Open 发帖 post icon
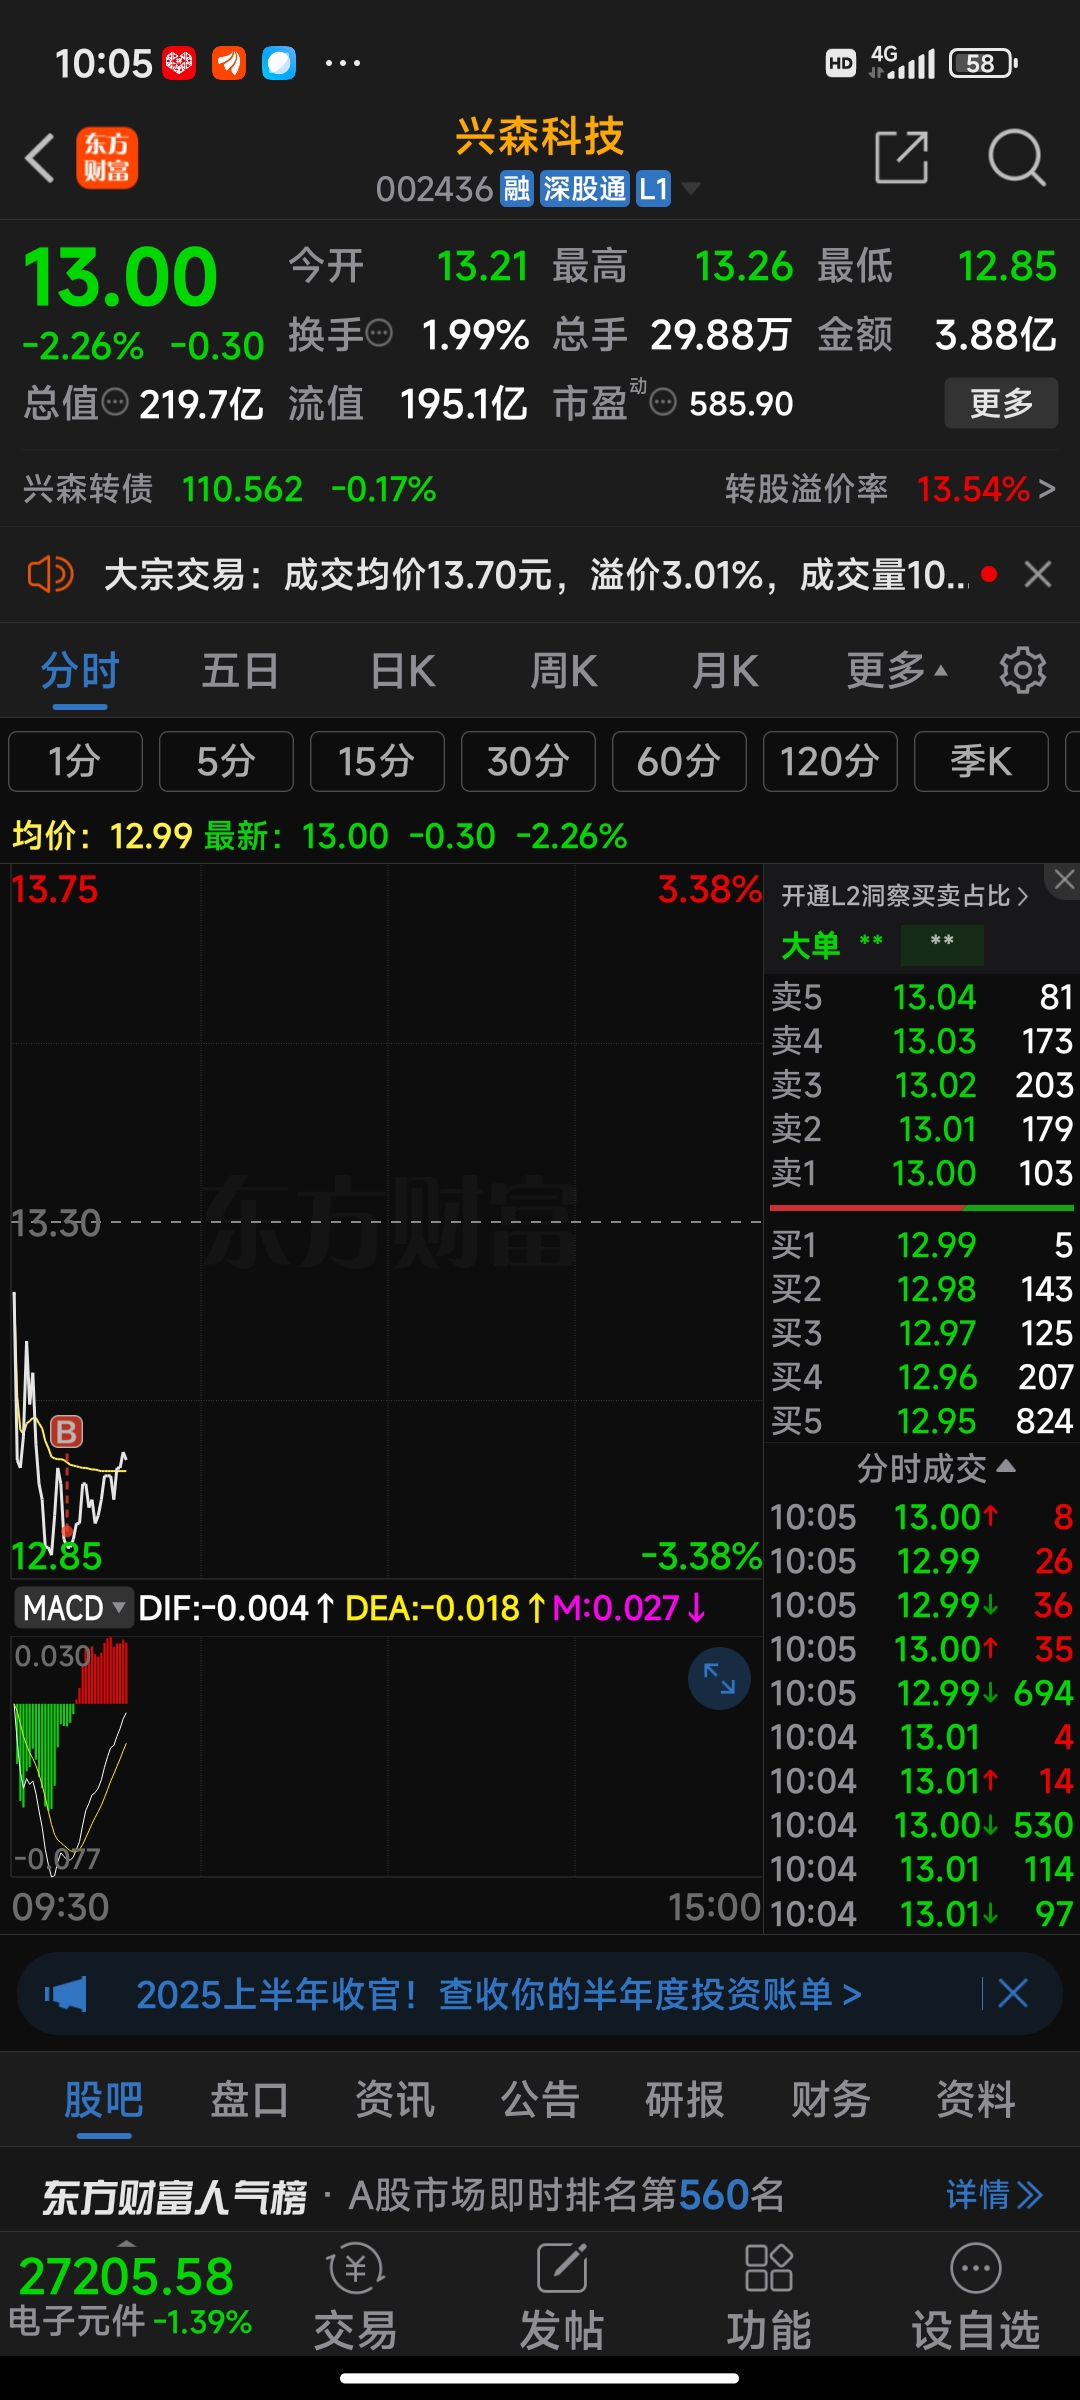This screenshot has height=2400, width=1080. (x=562, y=2297)
